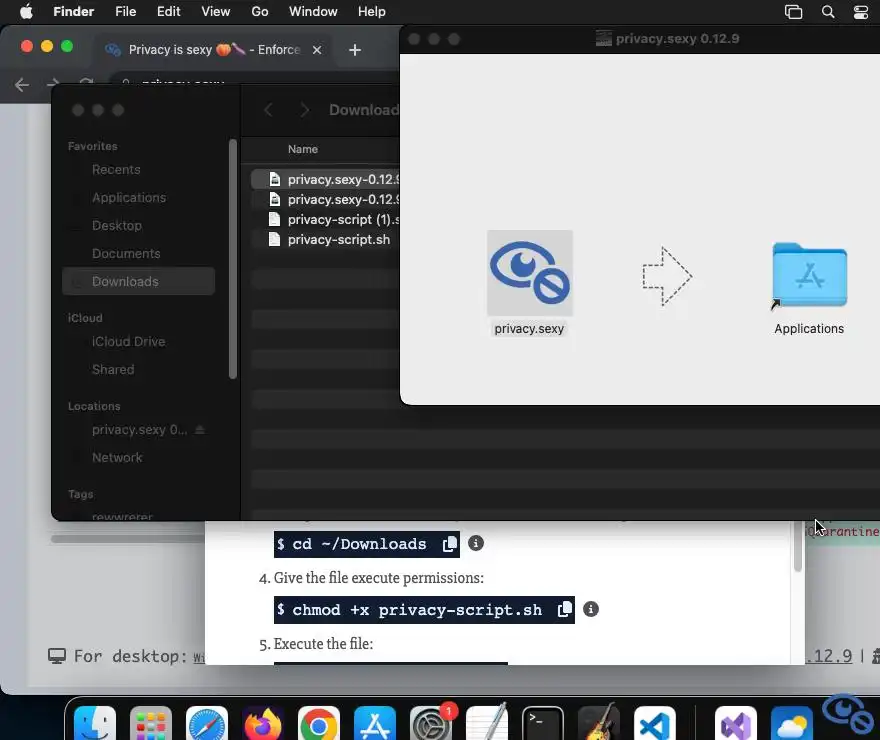This screenshot has height=740, width=880.
Task: Select the privacy-script.sh file
Action: click(x=326, y=240)
